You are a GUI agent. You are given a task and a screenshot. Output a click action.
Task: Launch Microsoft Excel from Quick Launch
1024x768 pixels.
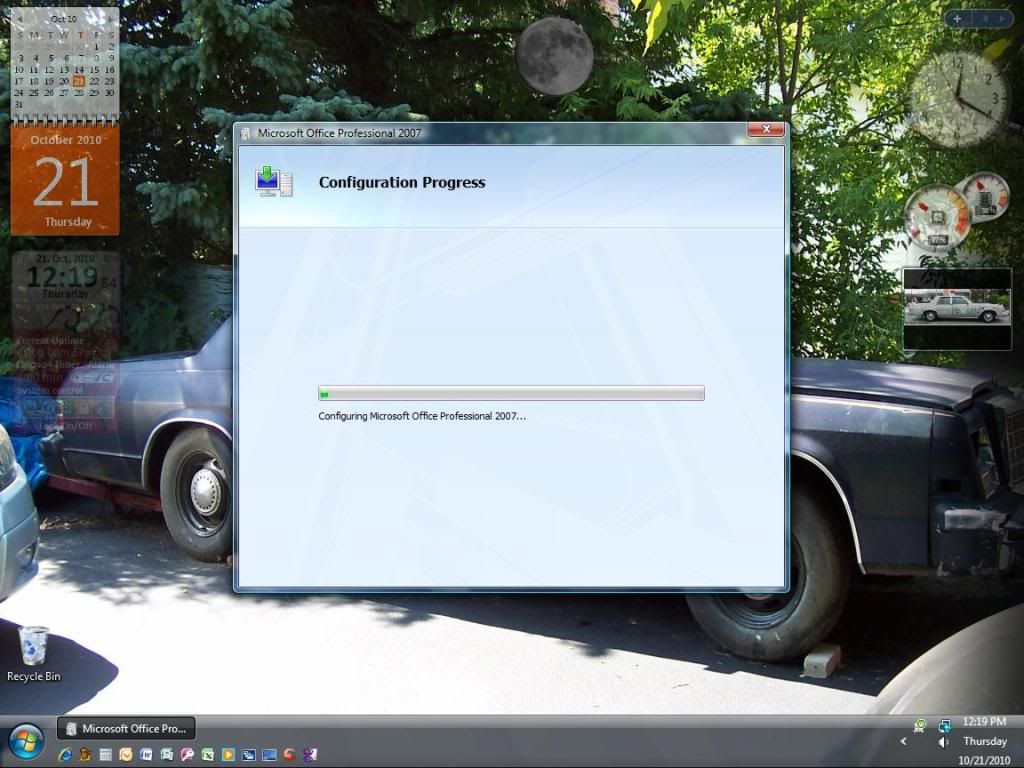207,755
